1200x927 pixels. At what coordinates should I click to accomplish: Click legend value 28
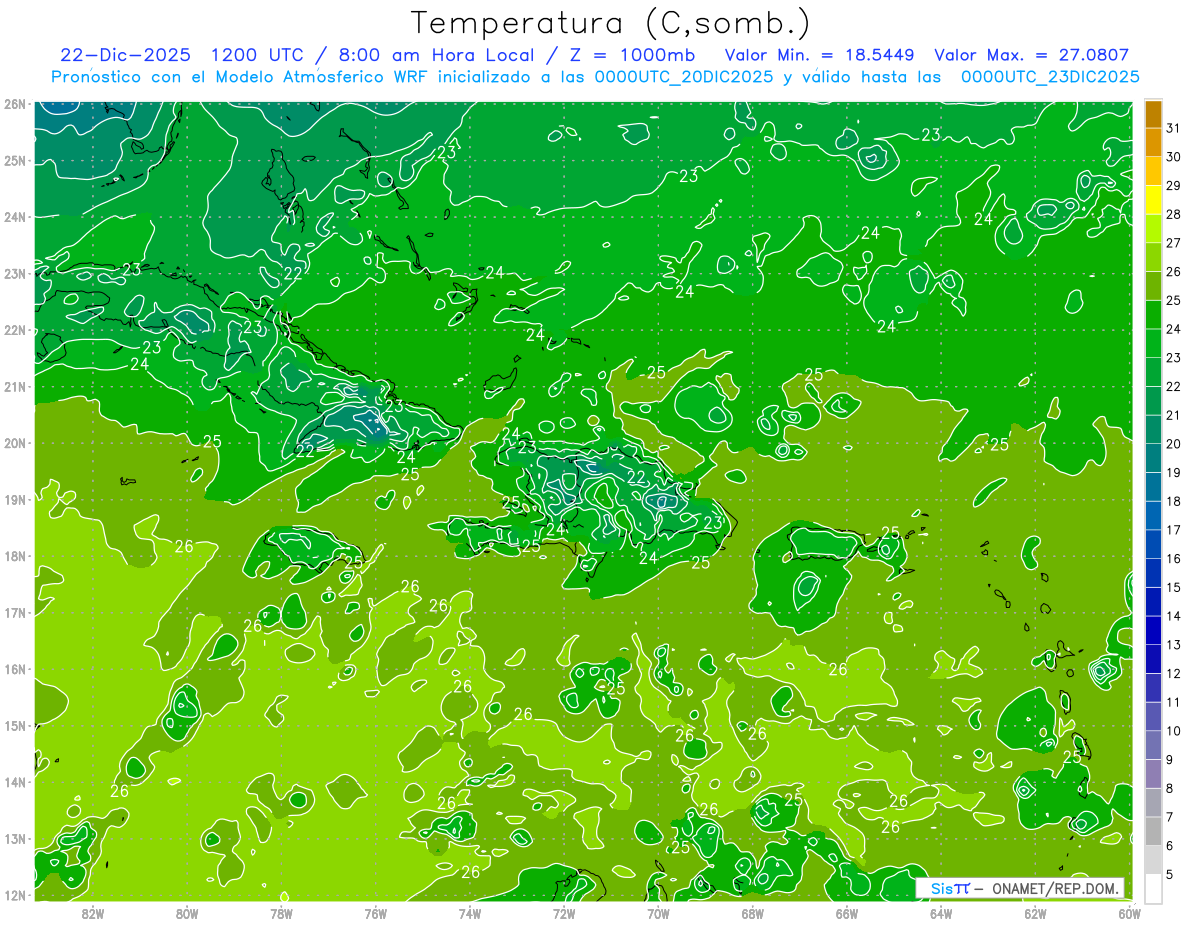[x=1174, y=214]
